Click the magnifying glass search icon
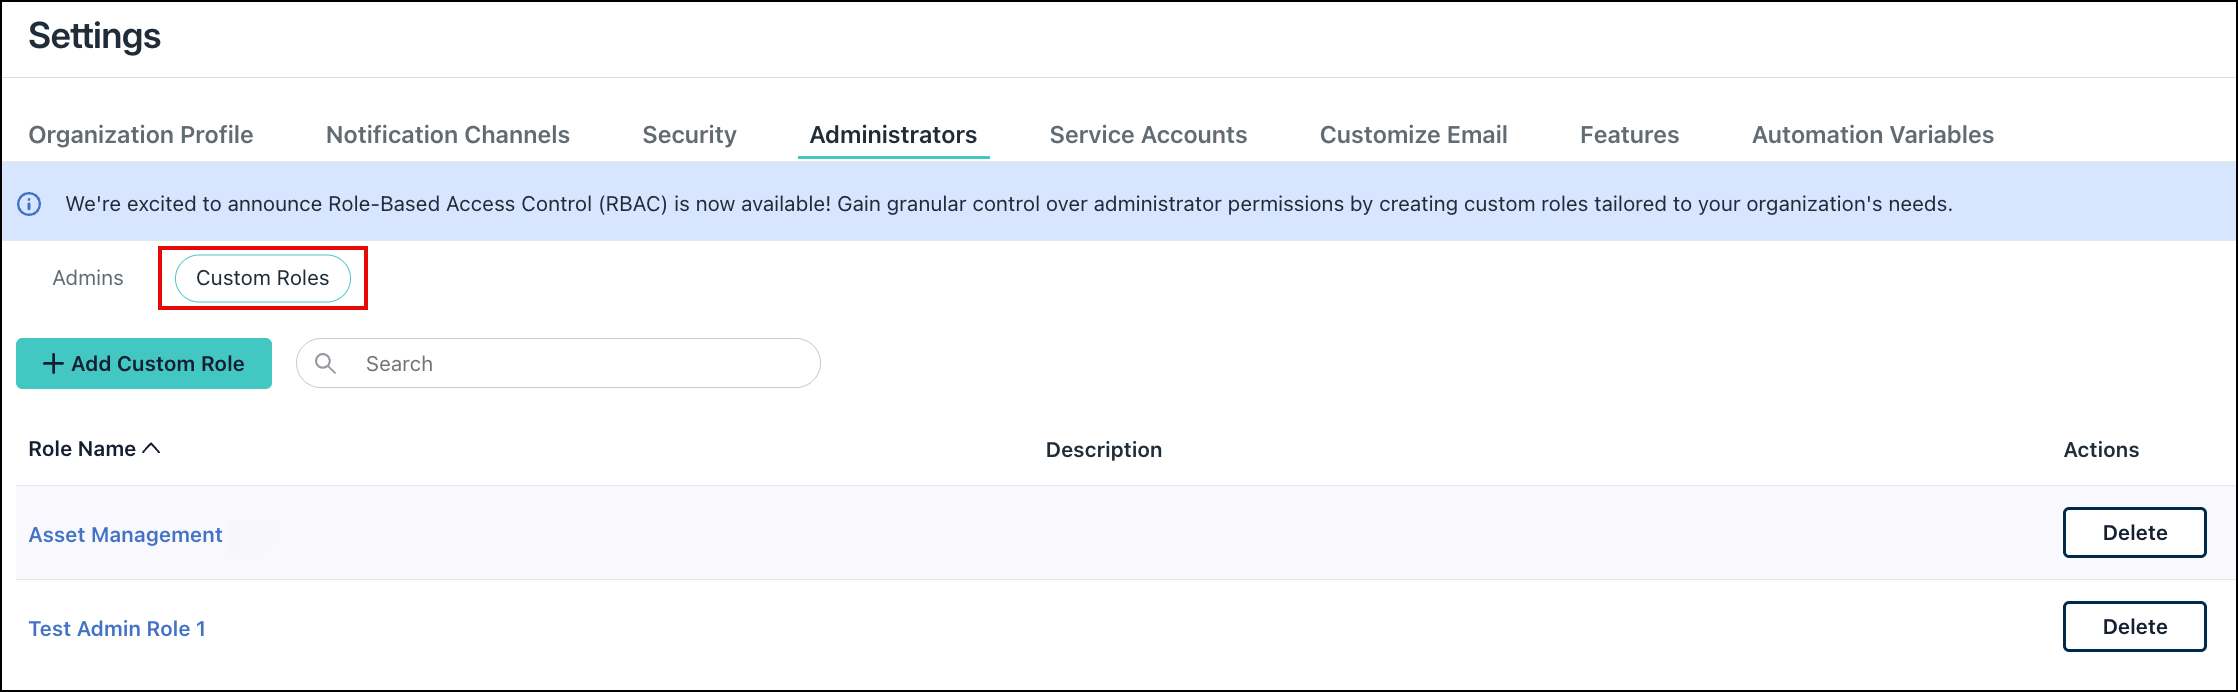 (325, 363)
